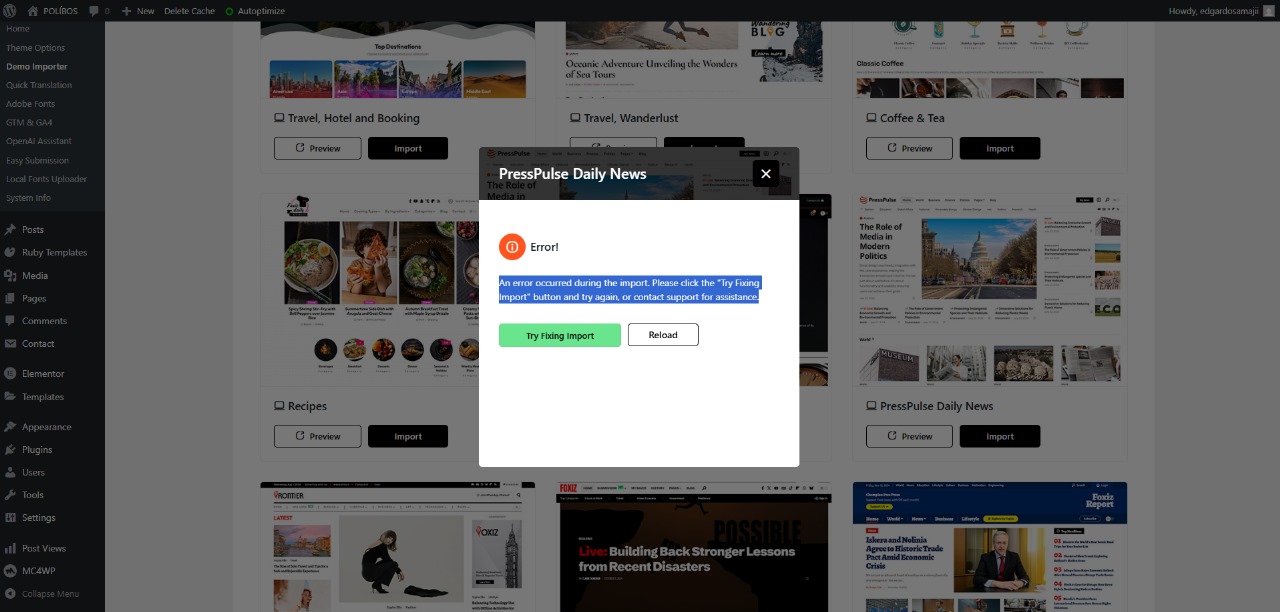Open Theme Options in the sidebar
Viewport: 1280px width, 612px height.
coord(35,48)
